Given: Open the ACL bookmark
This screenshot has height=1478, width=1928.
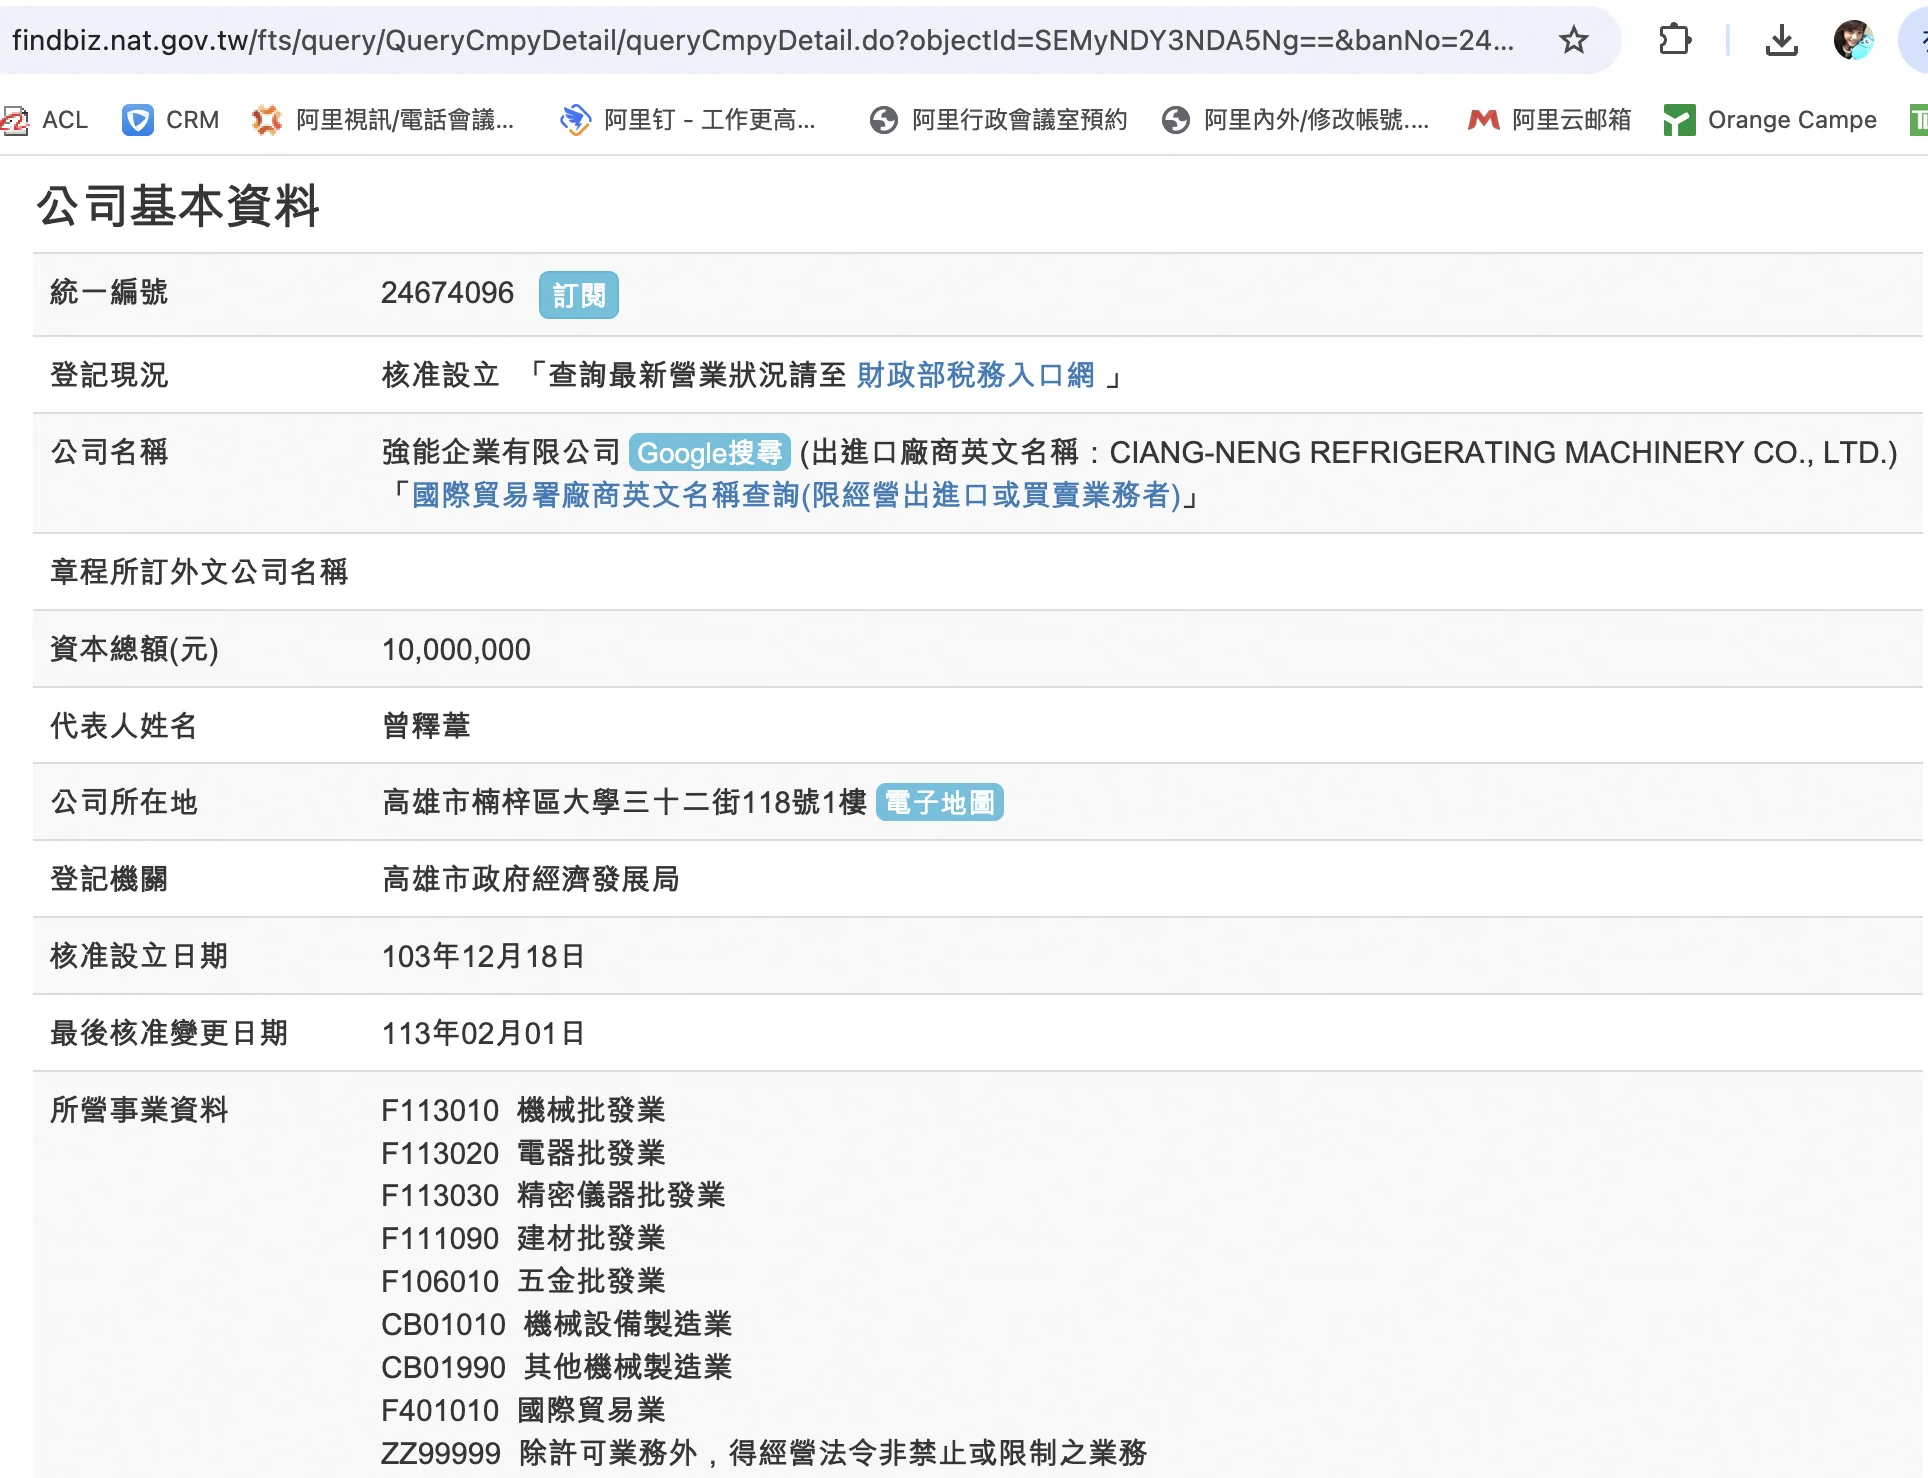Looking at the screenshot, I should (46, 120).
